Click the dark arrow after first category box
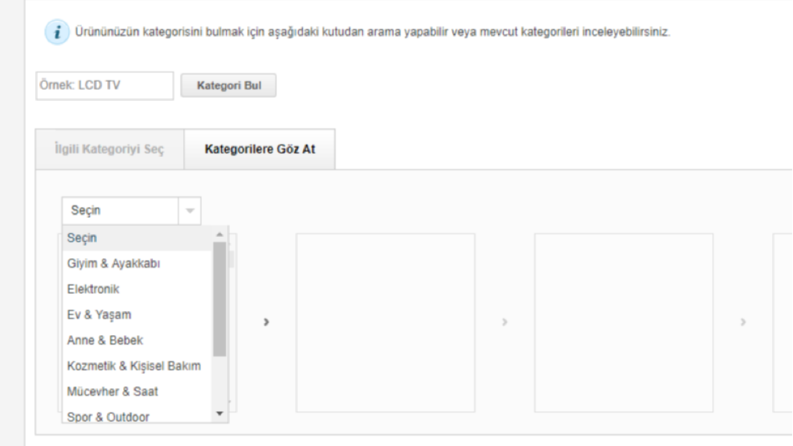This screenshot has width=793, height=446. pyautogui.click(x=266, y=322)
